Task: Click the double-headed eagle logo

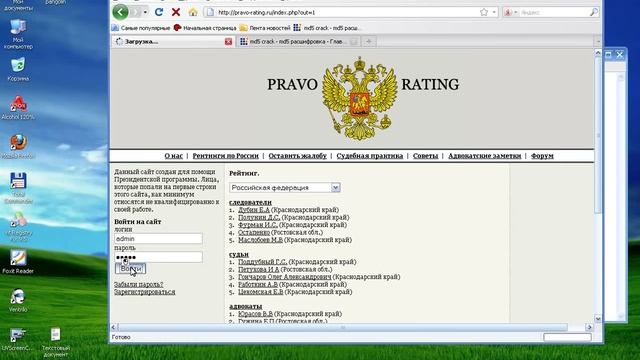Action: pyautogui.click(x=360, y=98)
